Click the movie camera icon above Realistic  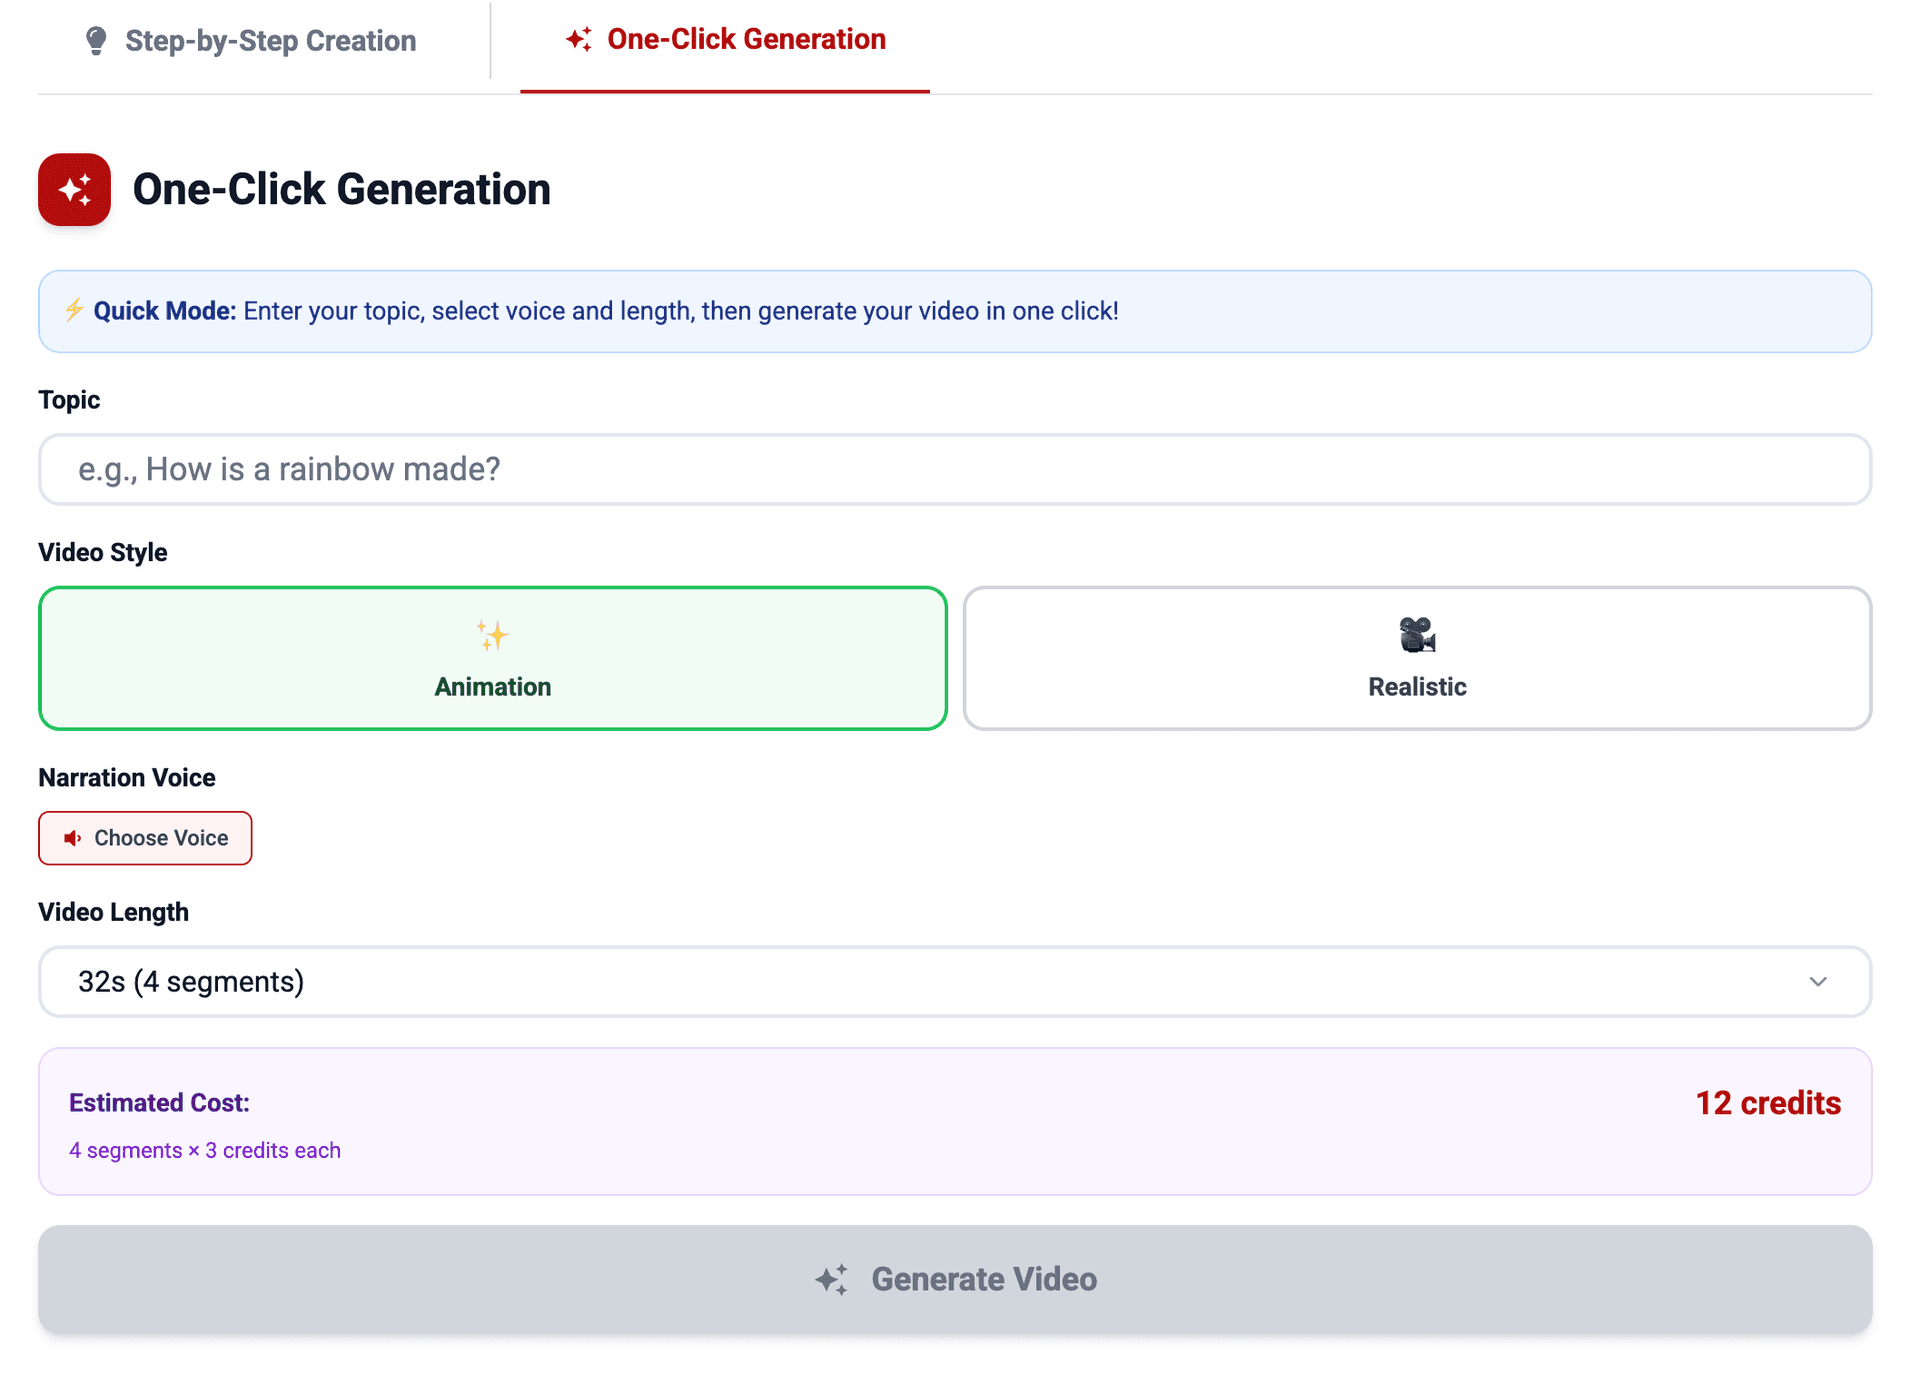(x=1417, y=635)
